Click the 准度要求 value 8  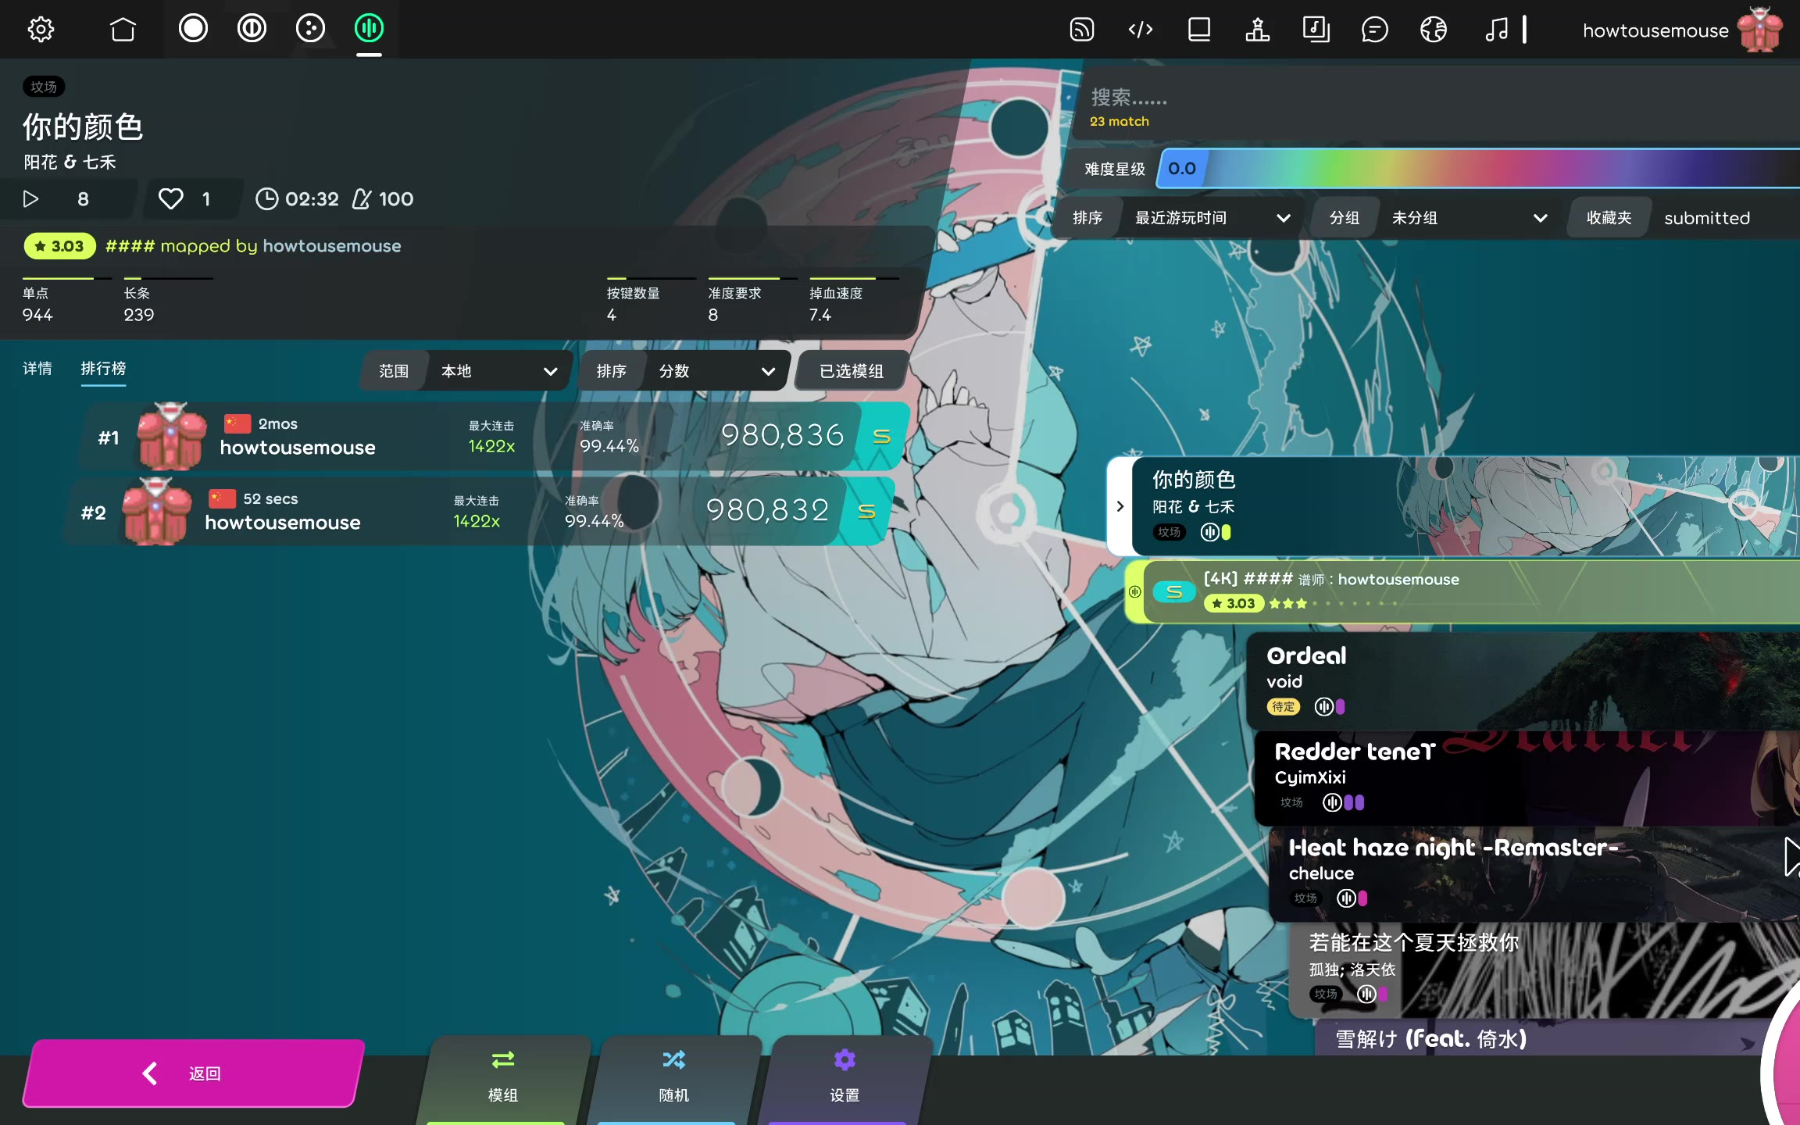713,315
